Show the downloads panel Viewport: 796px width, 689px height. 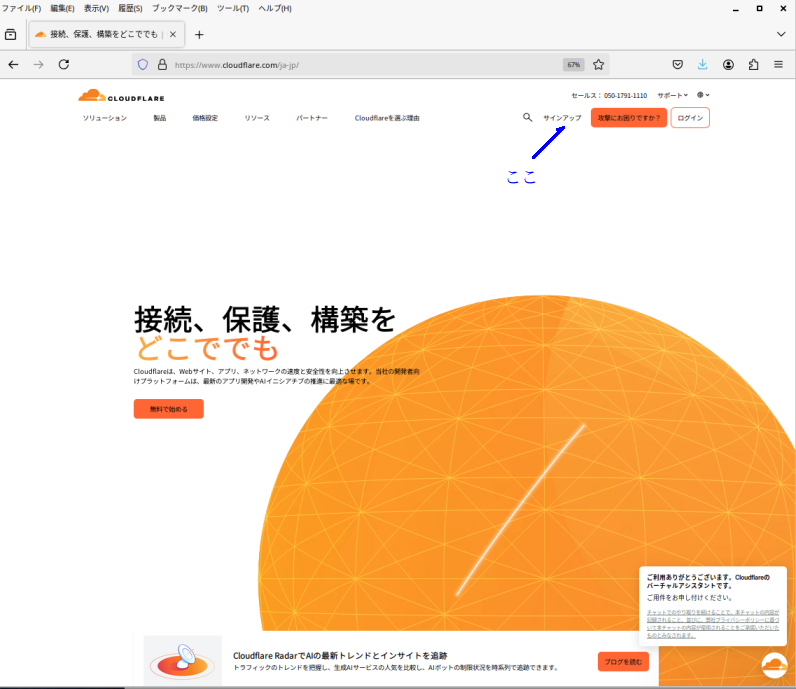coord(703,64)
